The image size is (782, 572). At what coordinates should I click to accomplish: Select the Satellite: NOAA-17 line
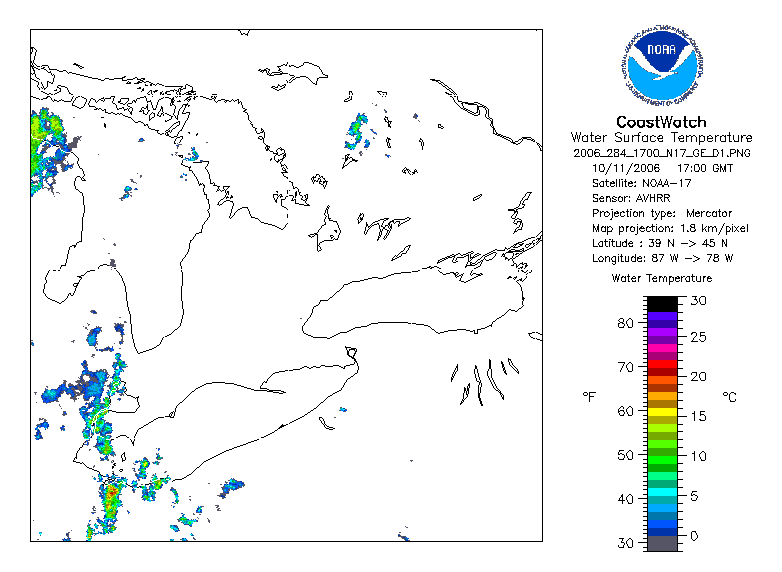(641, 183)
